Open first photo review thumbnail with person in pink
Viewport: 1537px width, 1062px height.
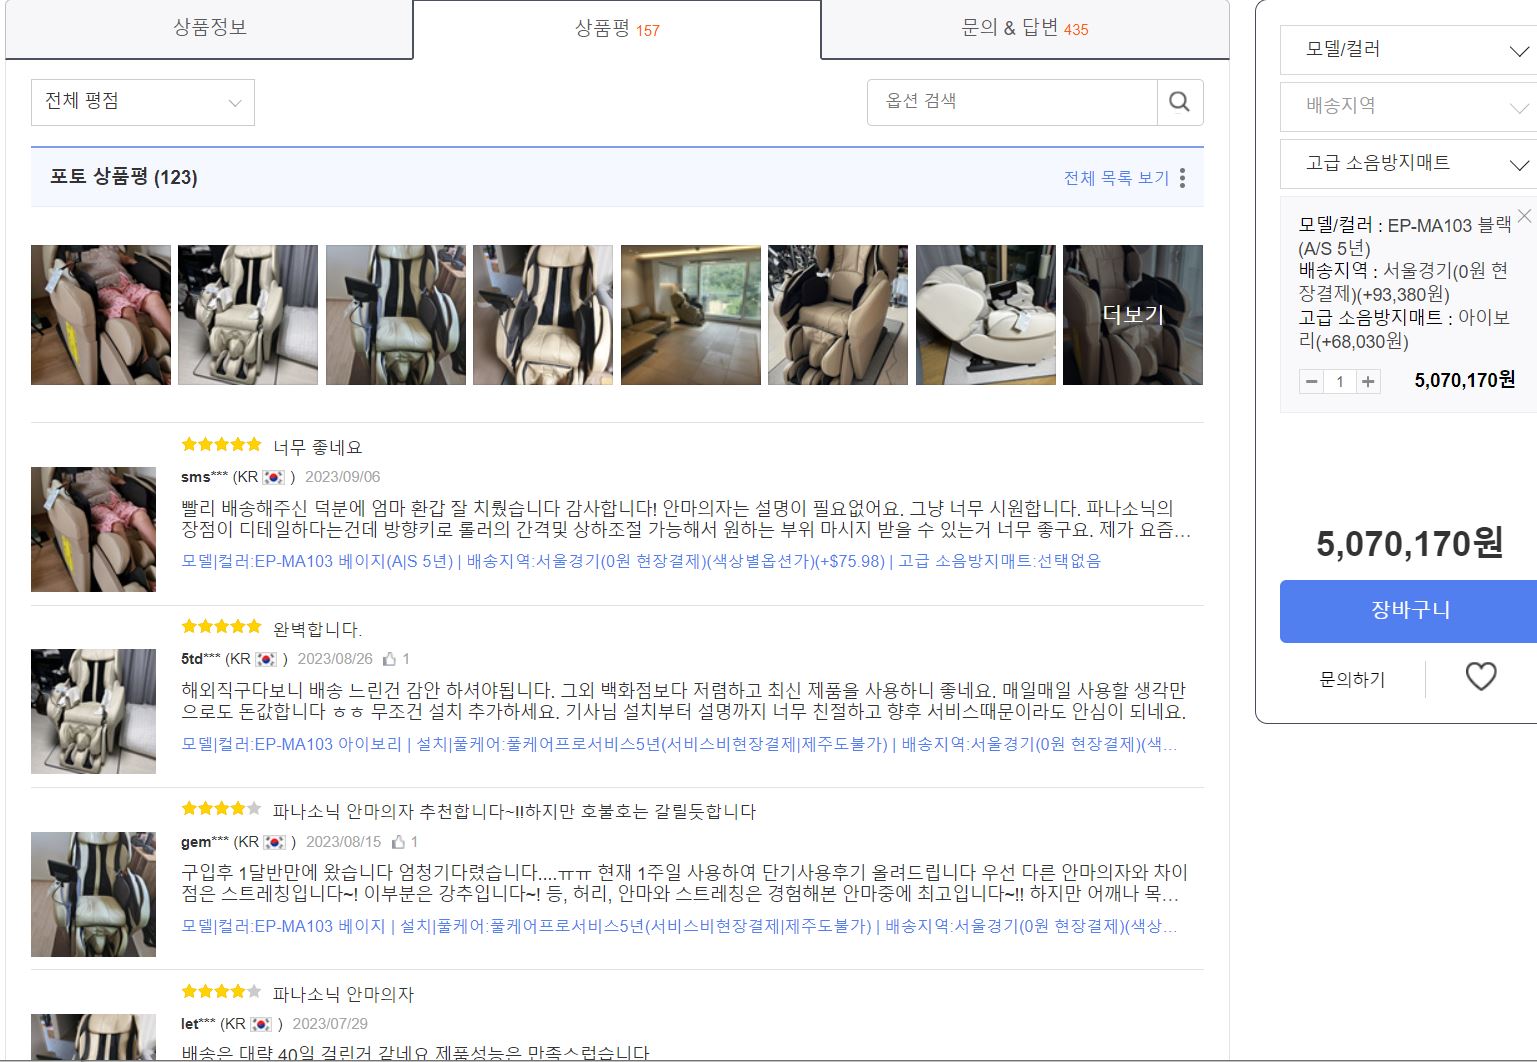click(x=101, y=315)
